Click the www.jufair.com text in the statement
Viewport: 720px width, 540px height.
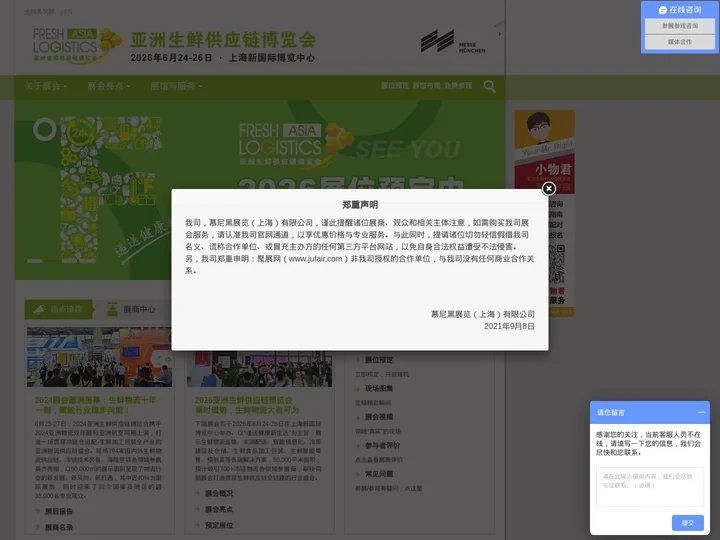tap(315, 259)
